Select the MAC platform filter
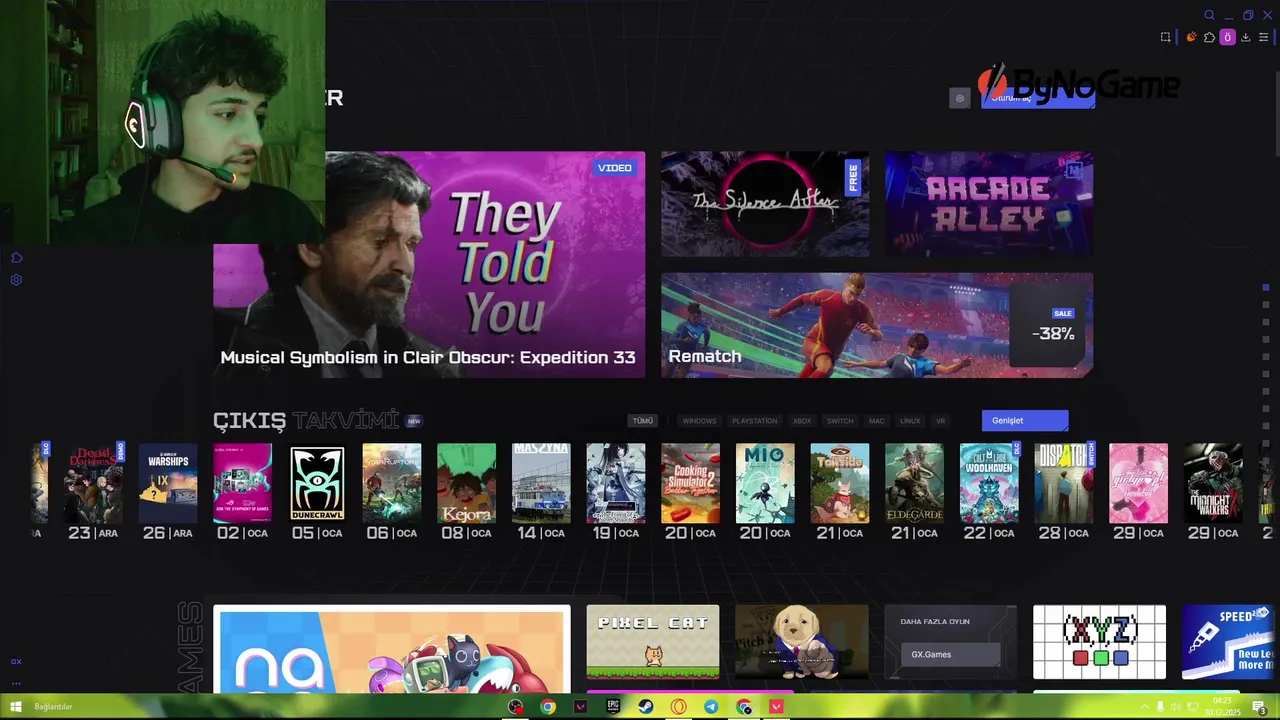This screenshot has width=1280, height=720. (x=876, y=421)
